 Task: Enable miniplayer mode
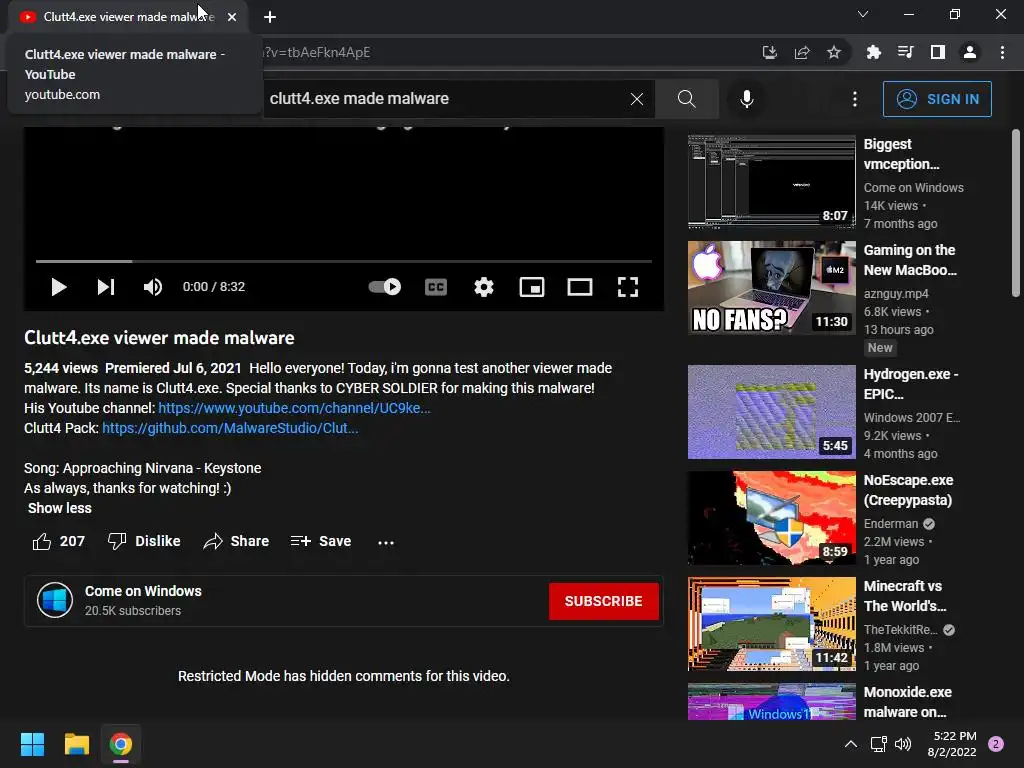(x=532, y=287)
